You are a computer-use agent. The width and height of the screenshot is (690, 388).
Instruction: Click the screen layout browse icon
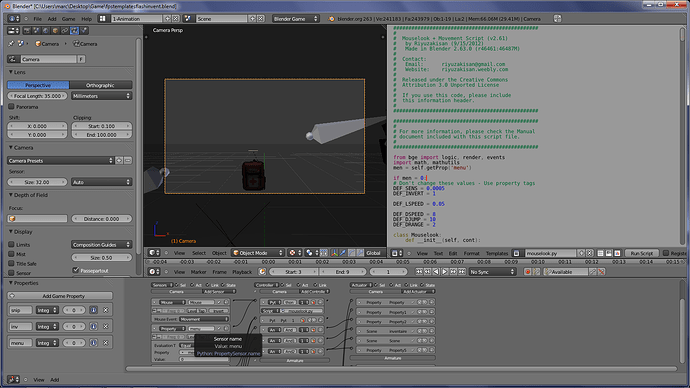102,18
